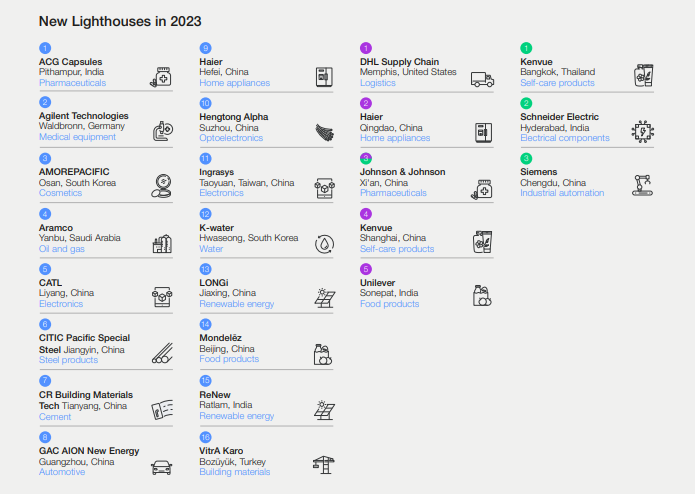The image size is (695, 494).
Task: Select the Steel products link
Action: point(68,360)
